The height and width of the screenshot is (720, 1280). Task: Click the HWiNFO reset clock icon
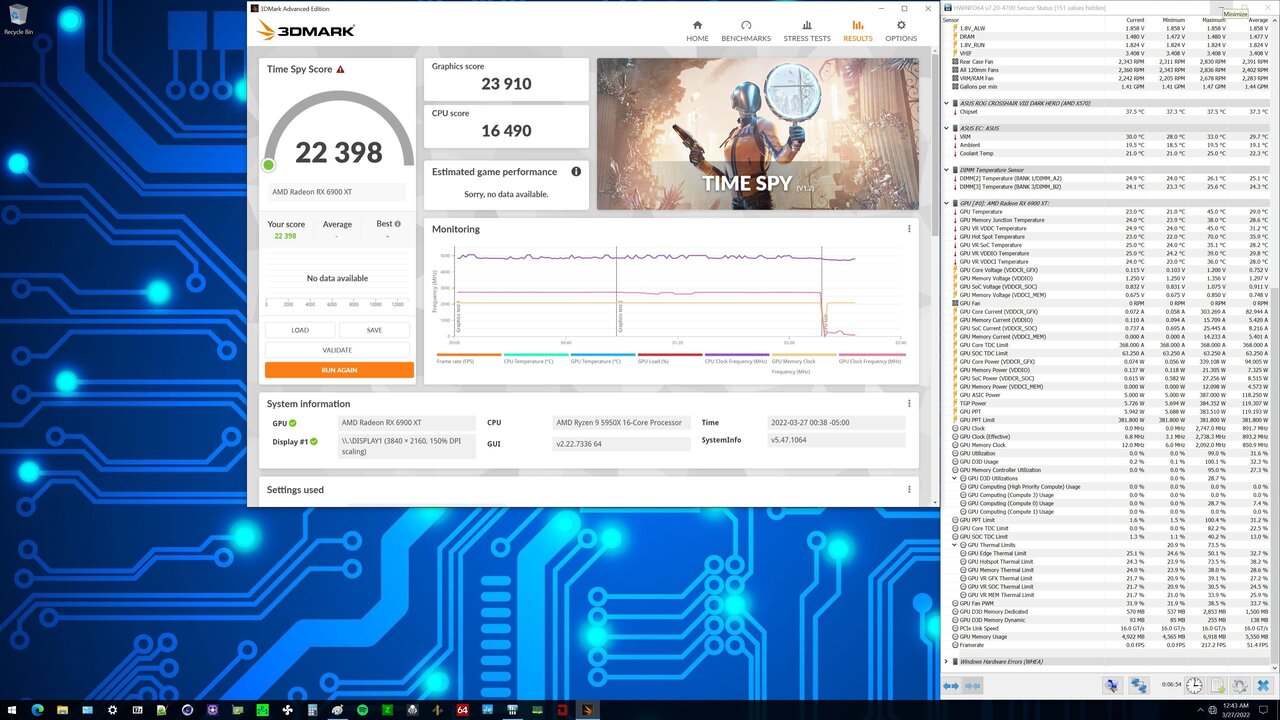(x=1194, y=686)
